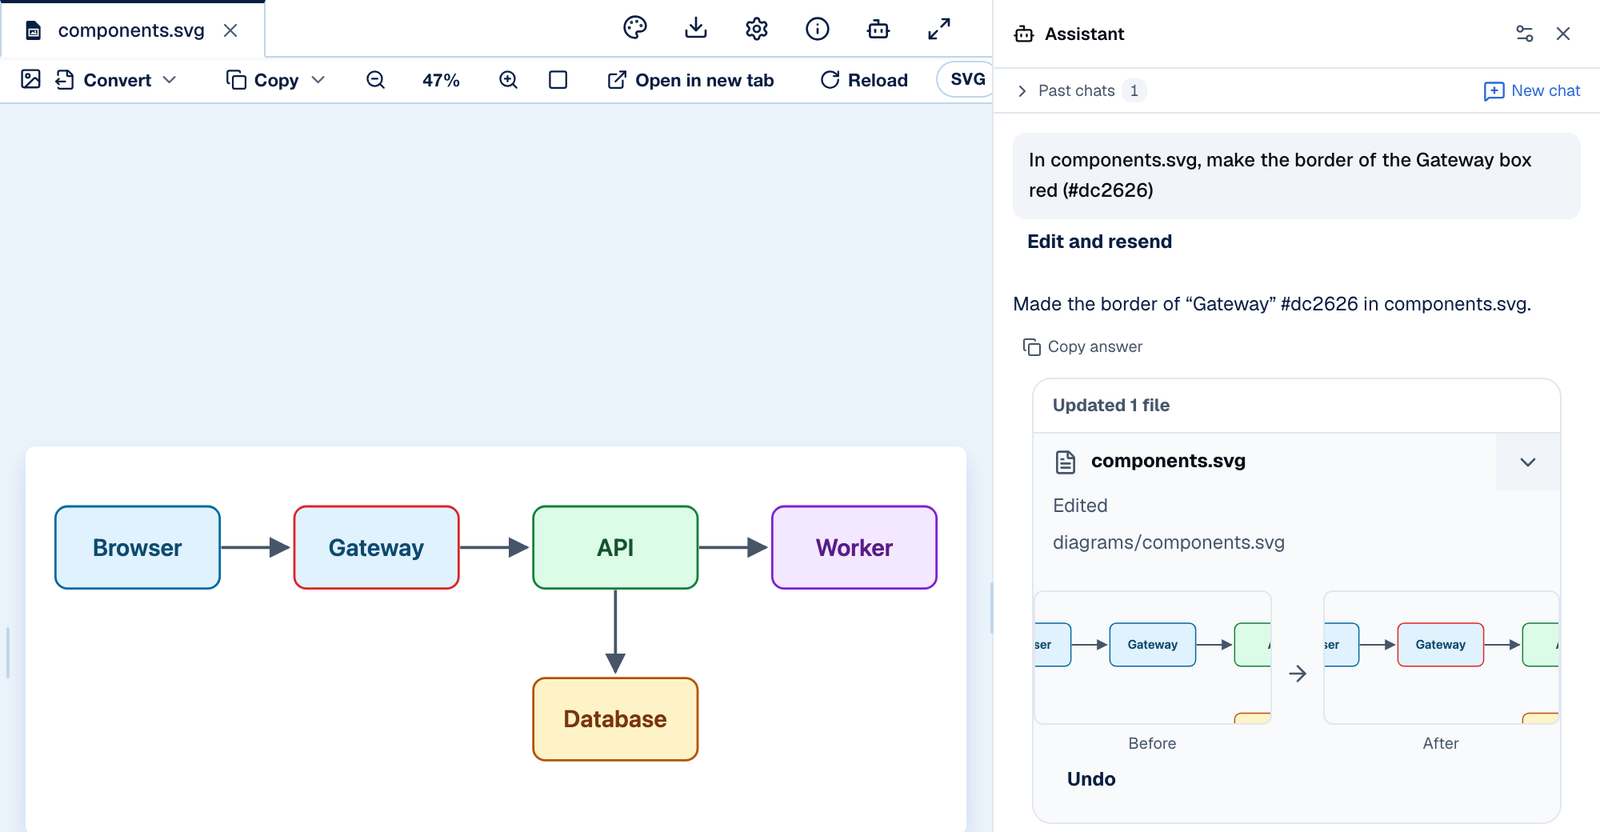Click the file icon beside components.svg in Updated files
1600x832 pixels.
tap(1066, 462)
